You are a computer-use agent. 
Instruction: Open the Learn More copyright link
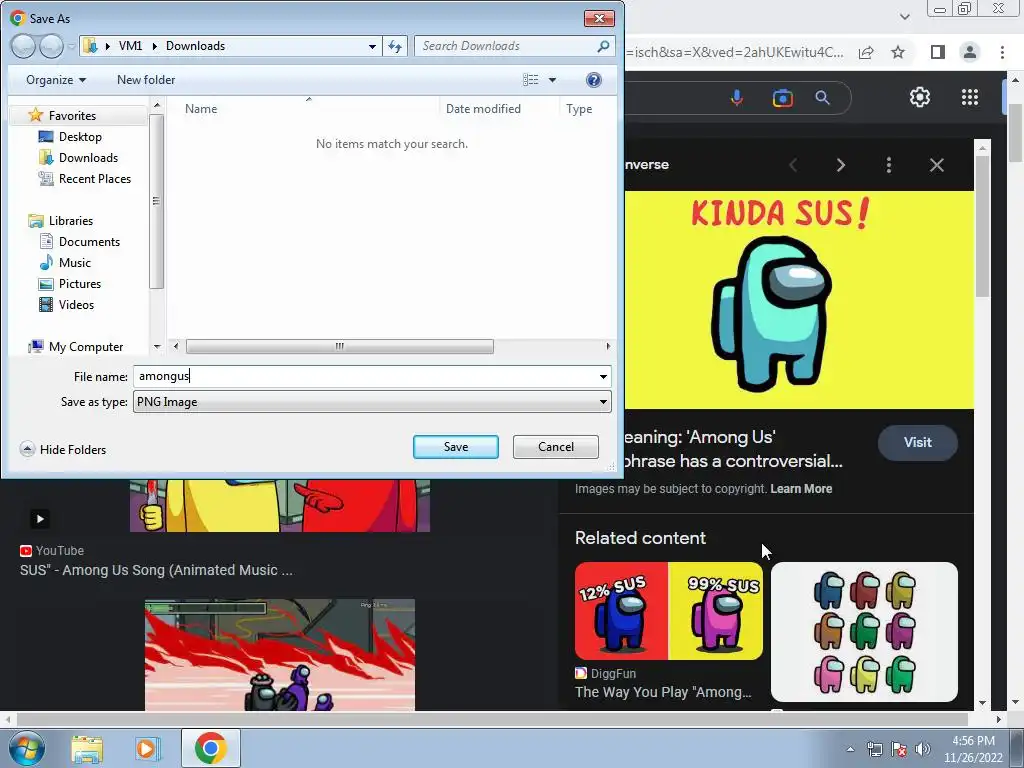coord(801,488)
